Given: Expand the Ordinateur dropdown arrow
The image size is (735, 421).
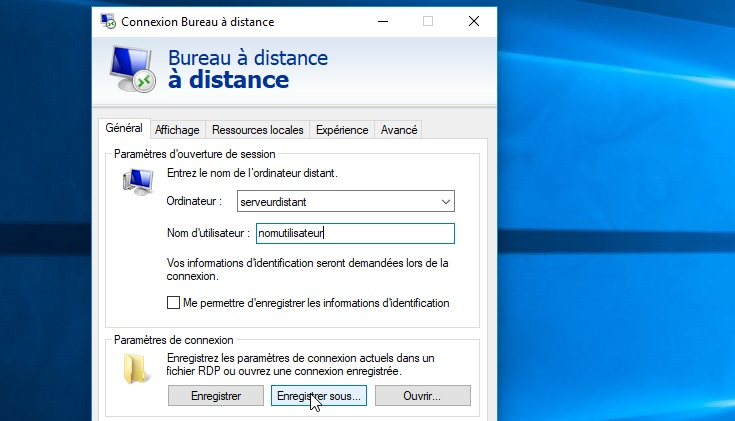Looking at the screenshot, I should coord(445,202).
